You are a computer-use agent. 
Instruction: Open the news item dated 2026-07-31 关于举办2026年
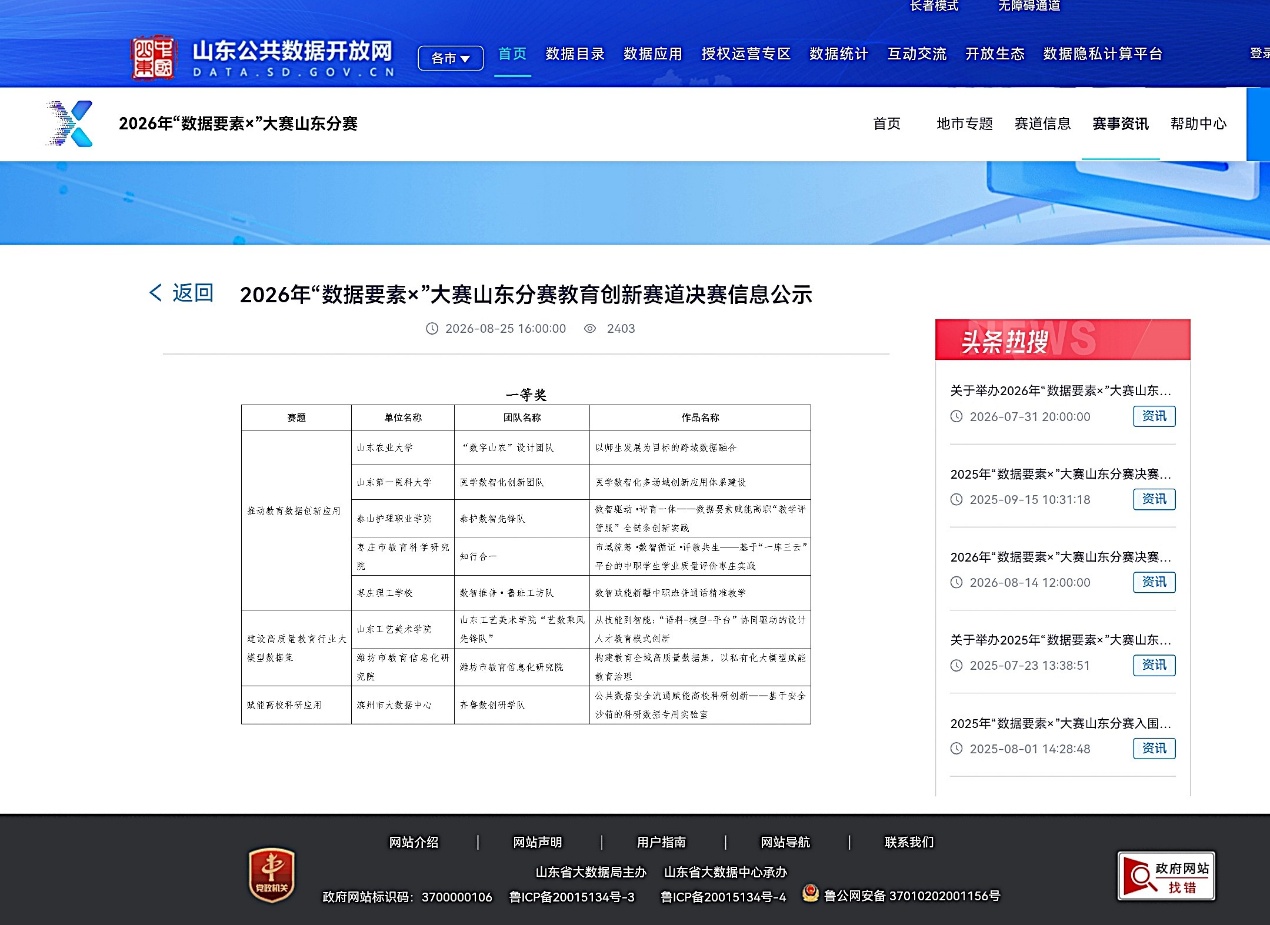1061,391
